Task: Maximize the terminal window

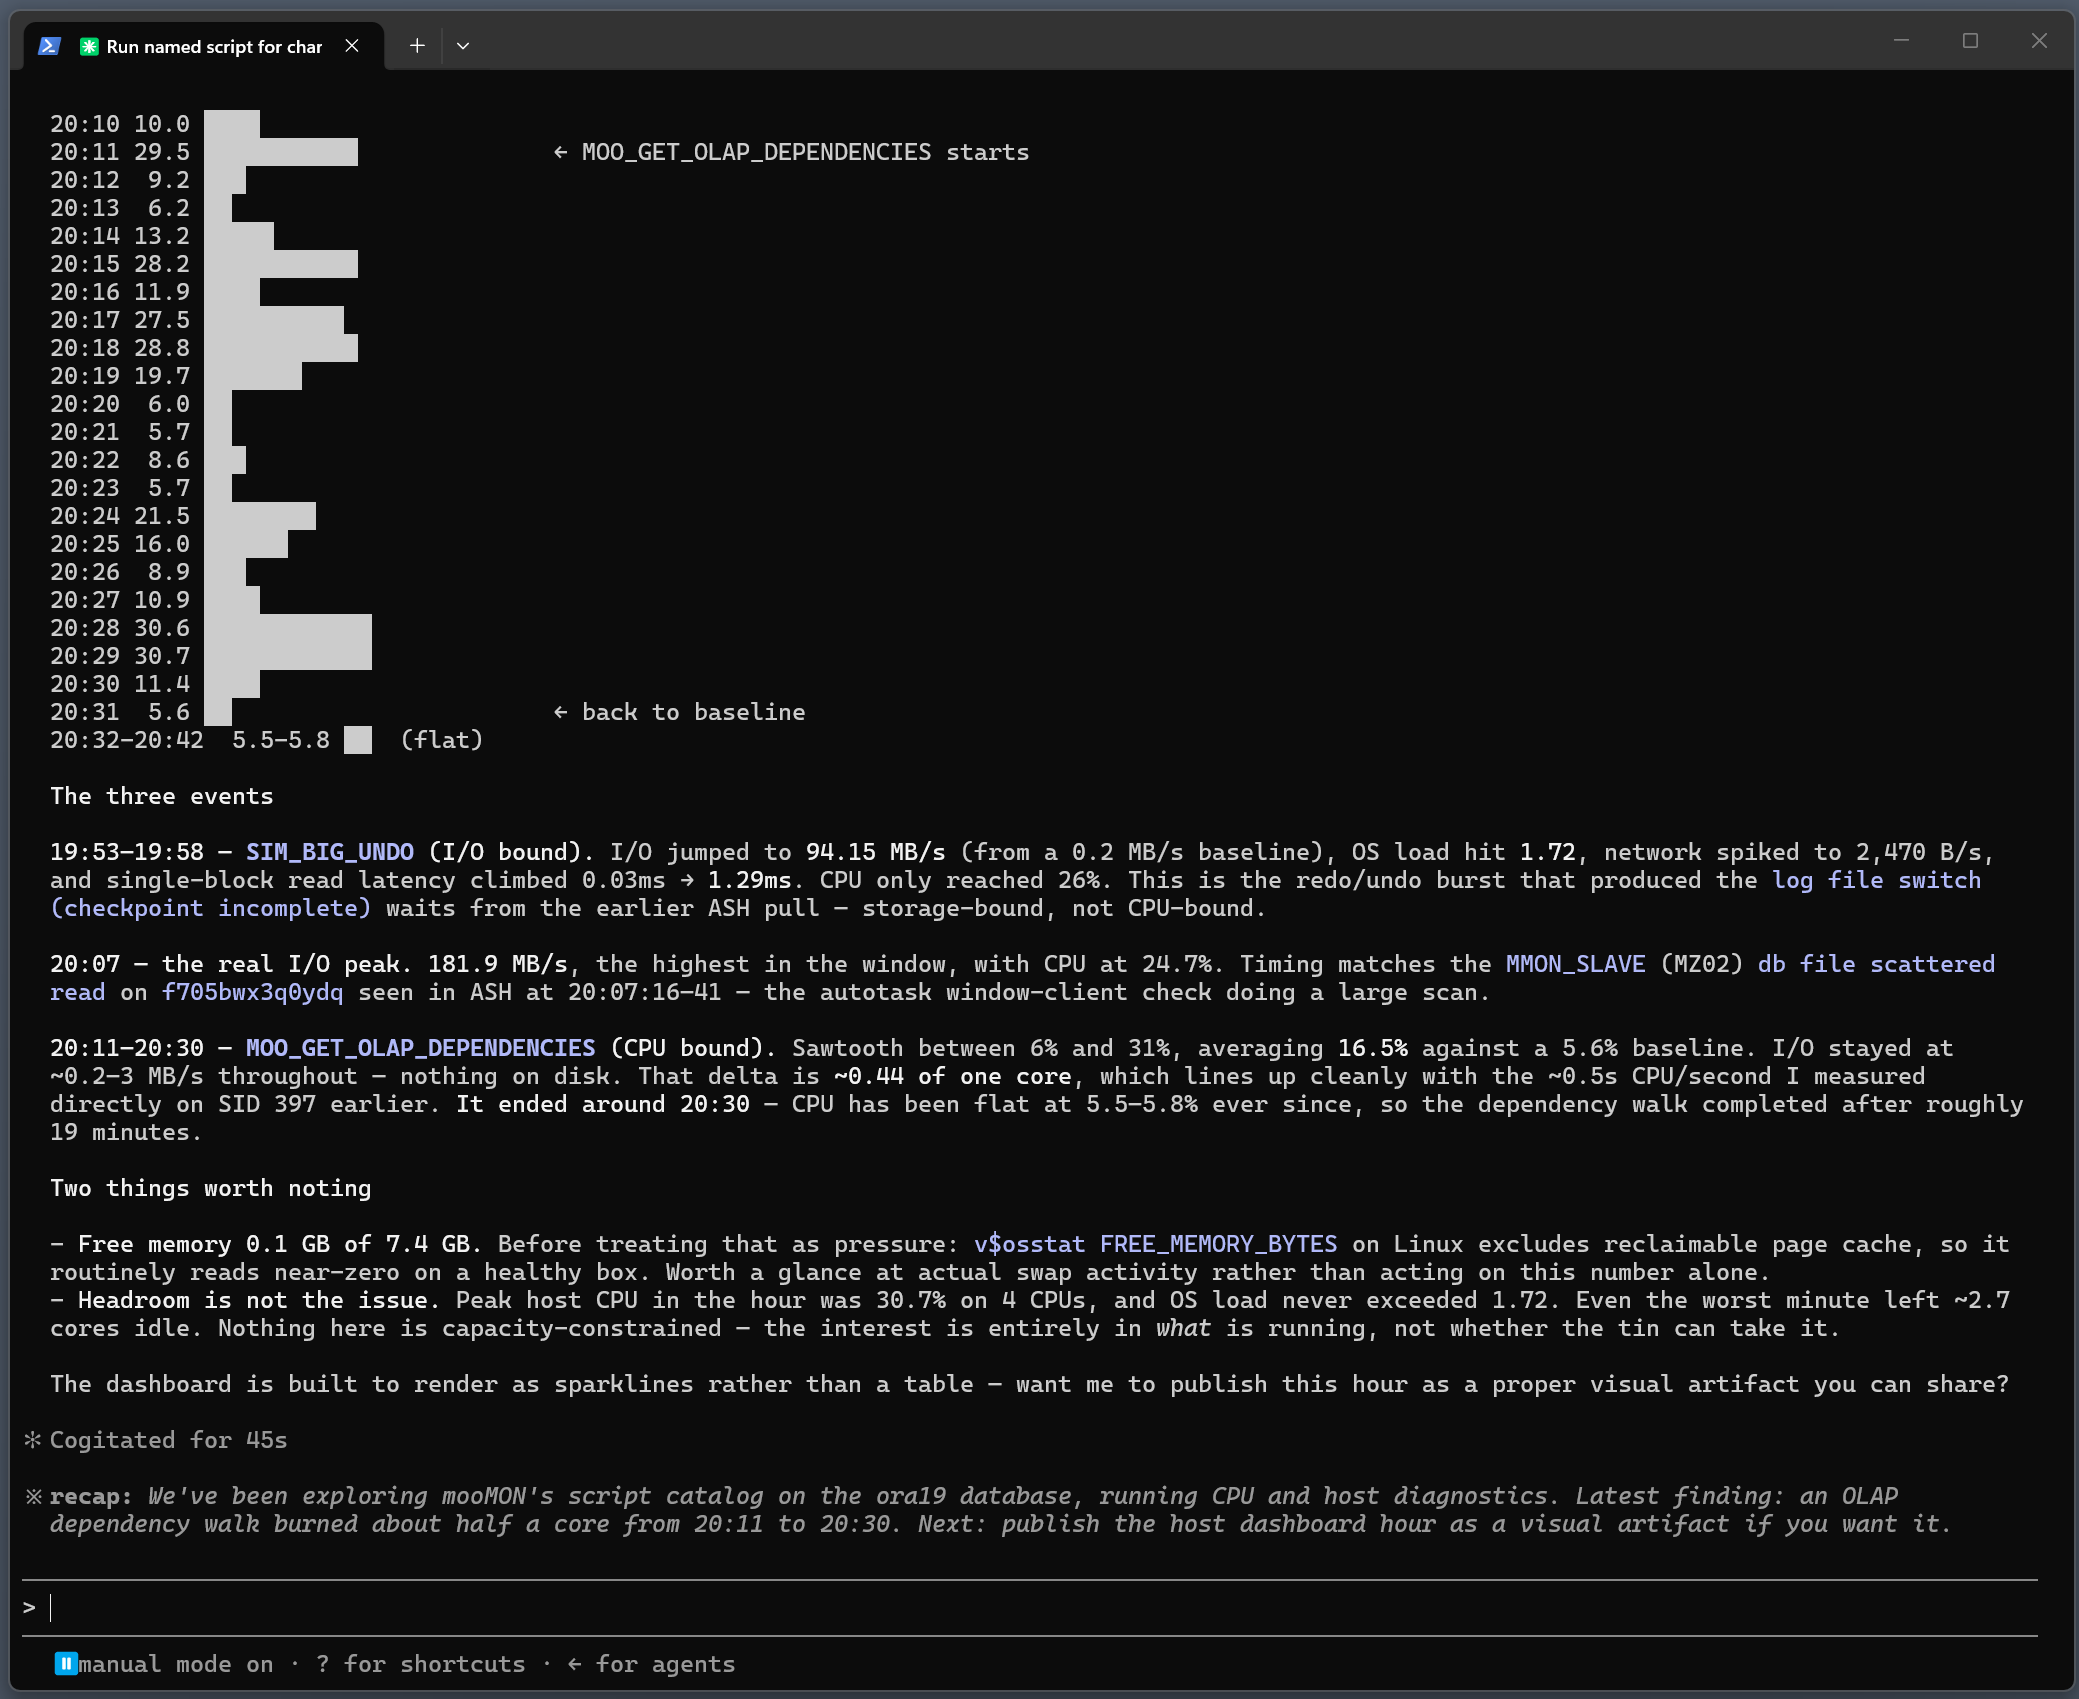Action: (1970, 41)
